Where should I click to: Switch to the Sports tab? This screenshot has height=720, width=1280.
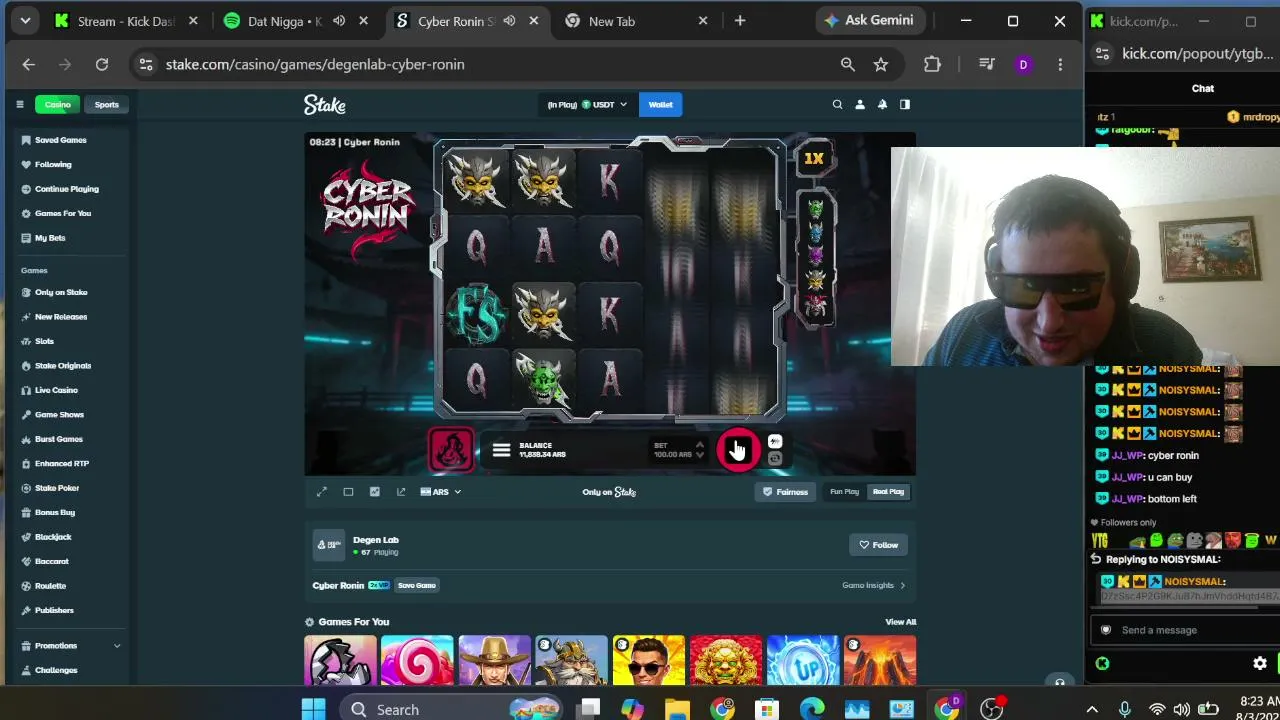point(107,105)
